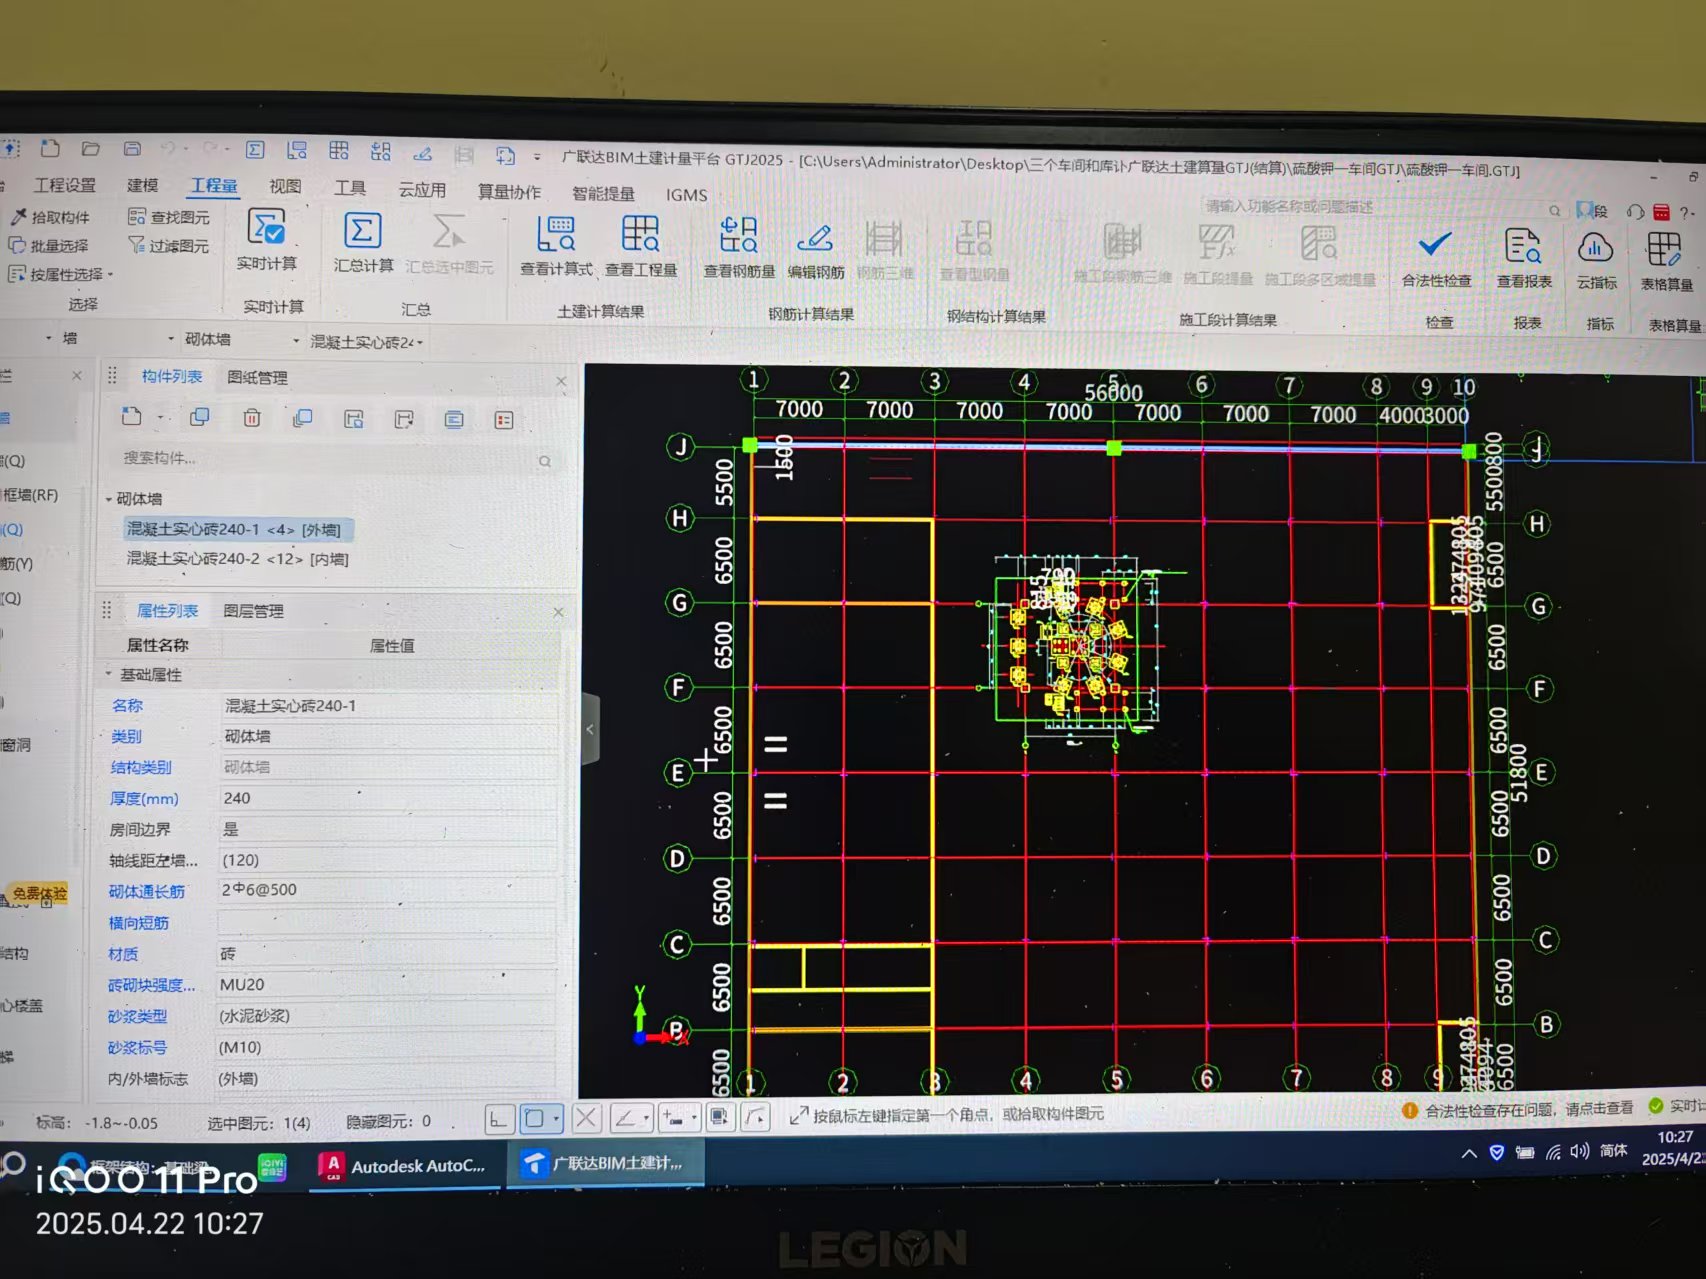Viewport: 1706px width, 1279px height.
Task: Run 实时计算 real-time calculation tool
Action: tap(267, 240)
